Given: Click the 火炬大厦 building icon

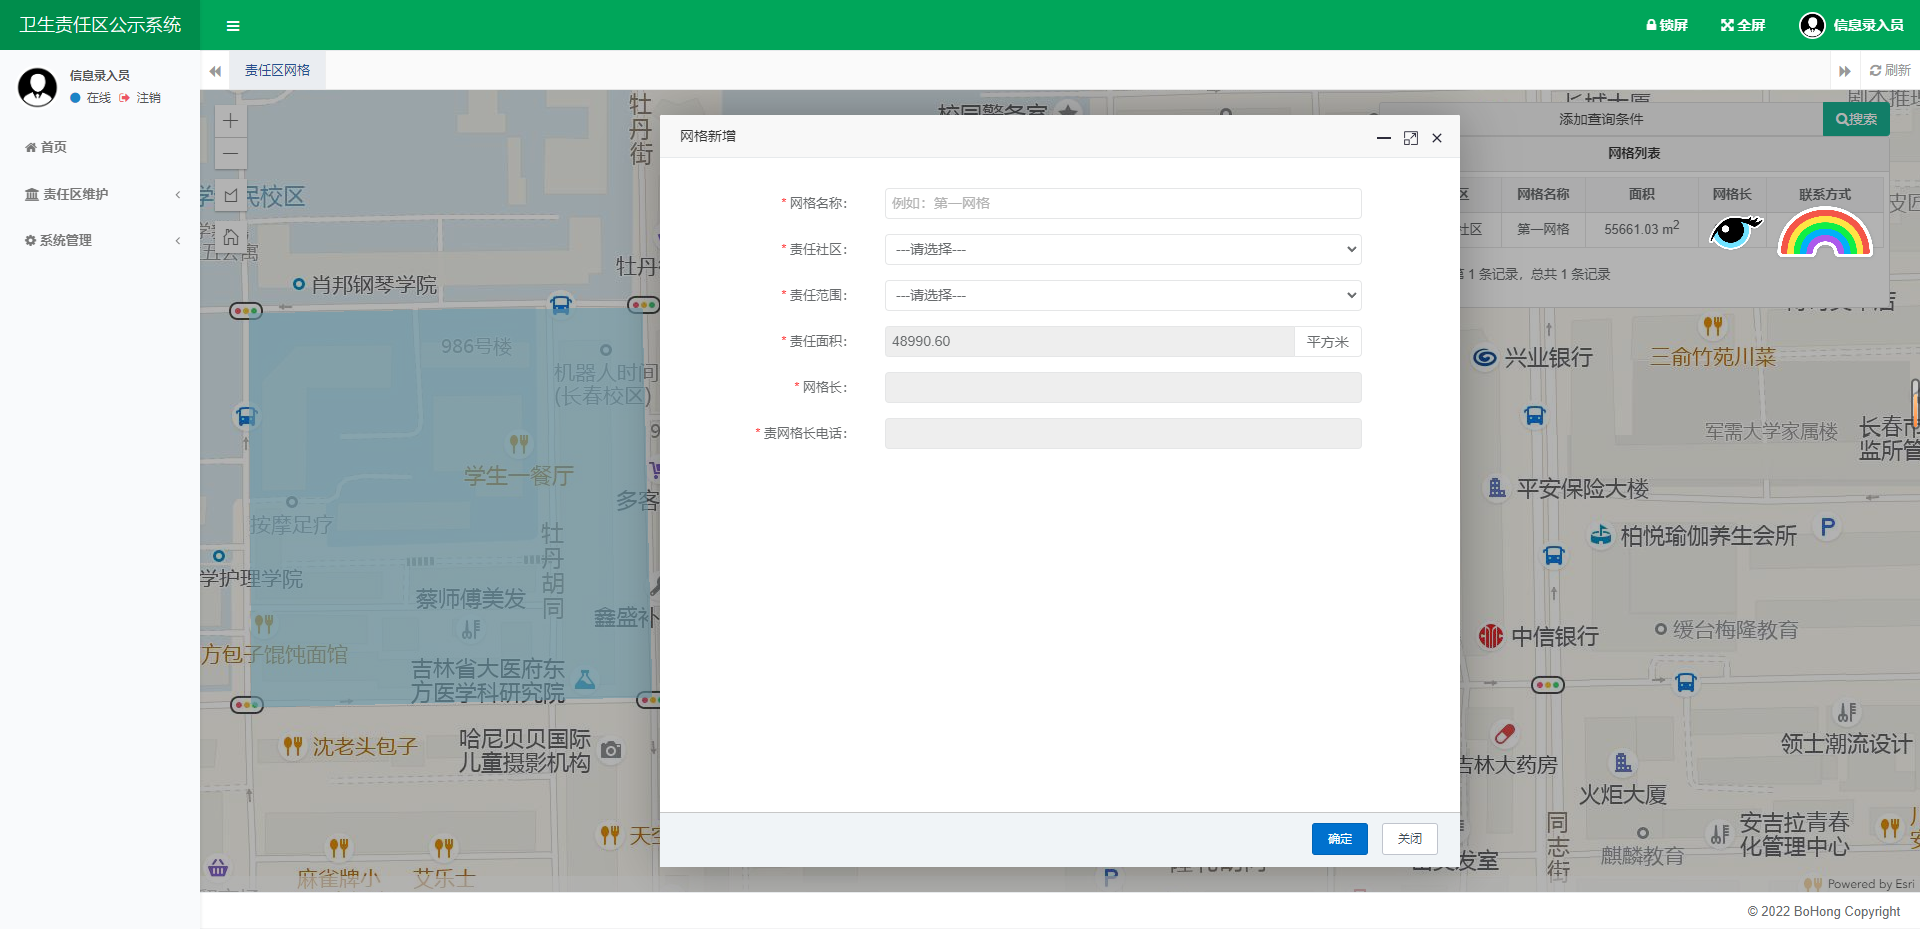Looking at the screenshot, I should click(x=1623, y=763).
